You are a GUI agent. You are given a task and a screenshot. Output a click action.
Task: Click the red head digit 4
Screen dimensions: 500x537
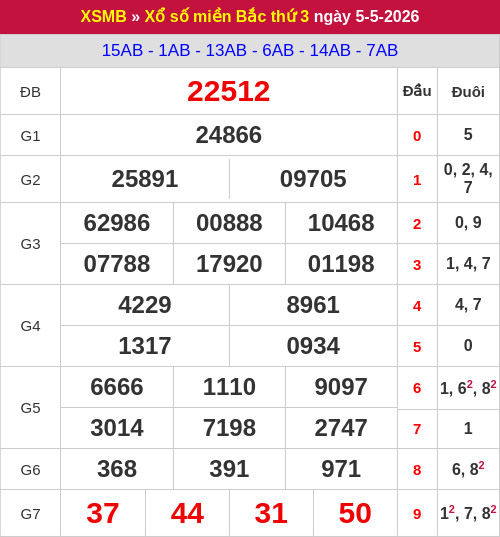pos(417,306)
